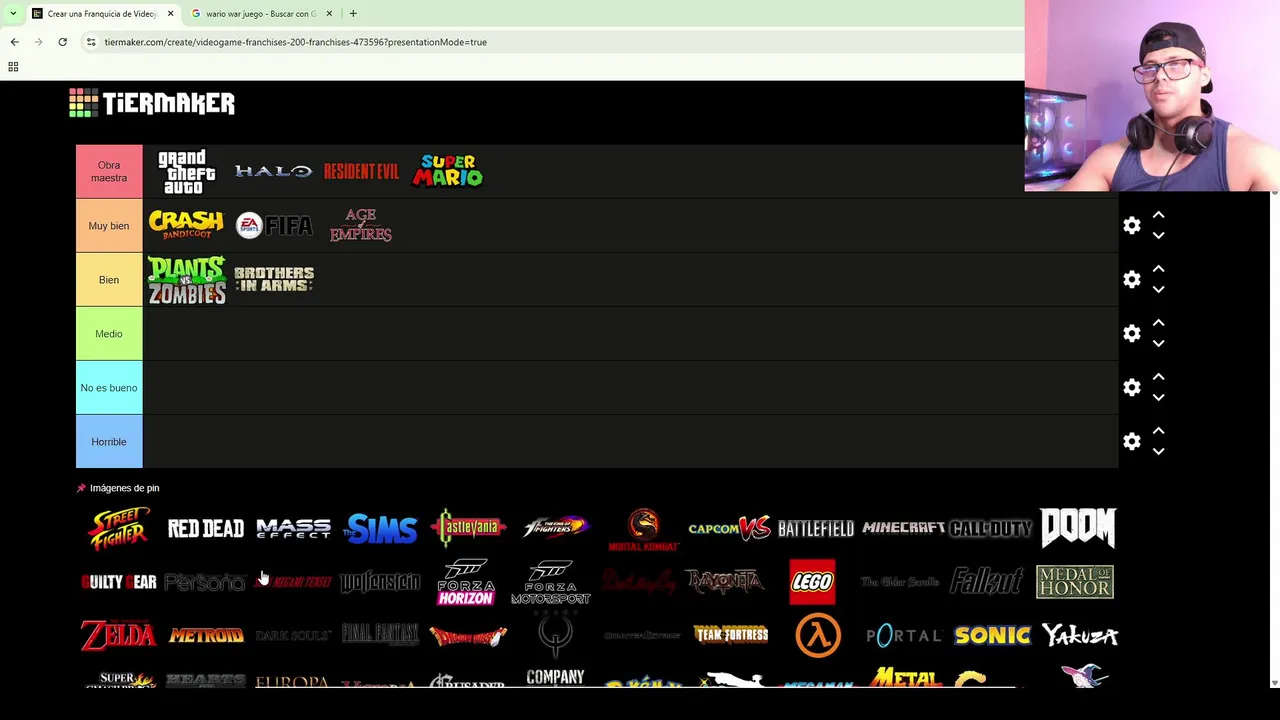1280x720 pixels.
Task: Select the Muy bien tier label
Action: coord(109,226)
